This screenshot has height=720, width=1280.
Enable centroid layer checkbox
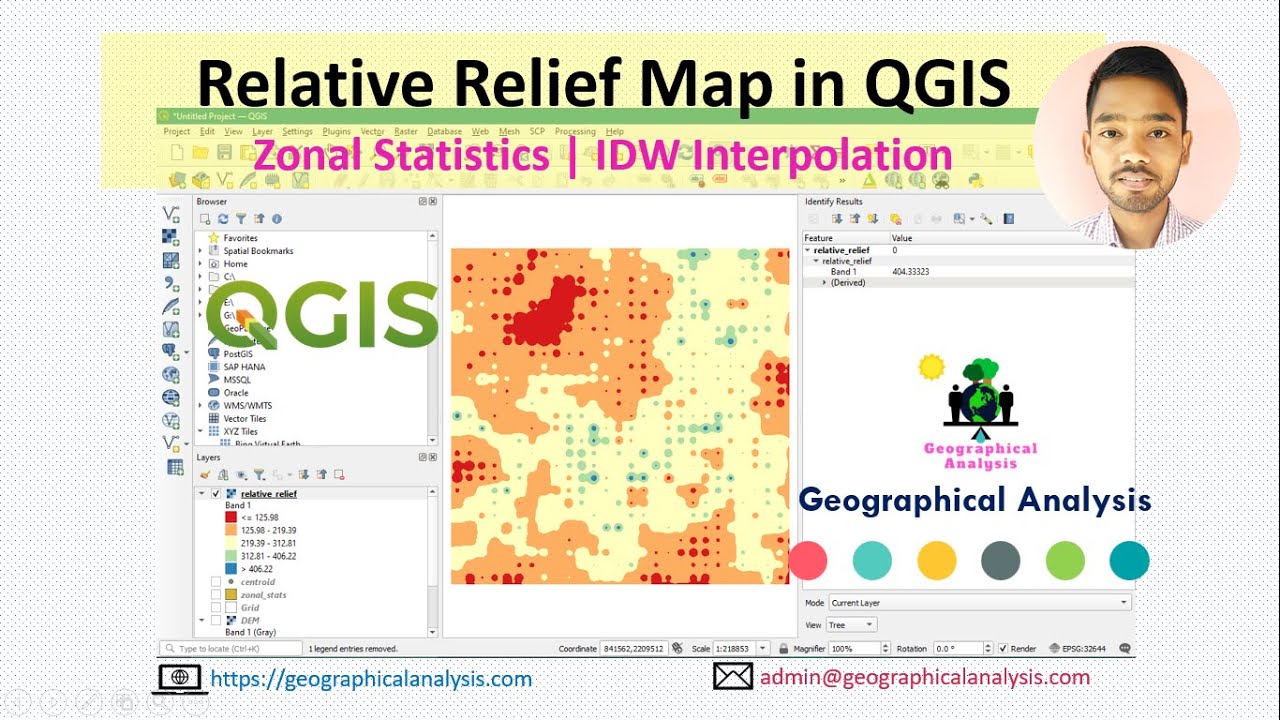(x=216, y=582)
